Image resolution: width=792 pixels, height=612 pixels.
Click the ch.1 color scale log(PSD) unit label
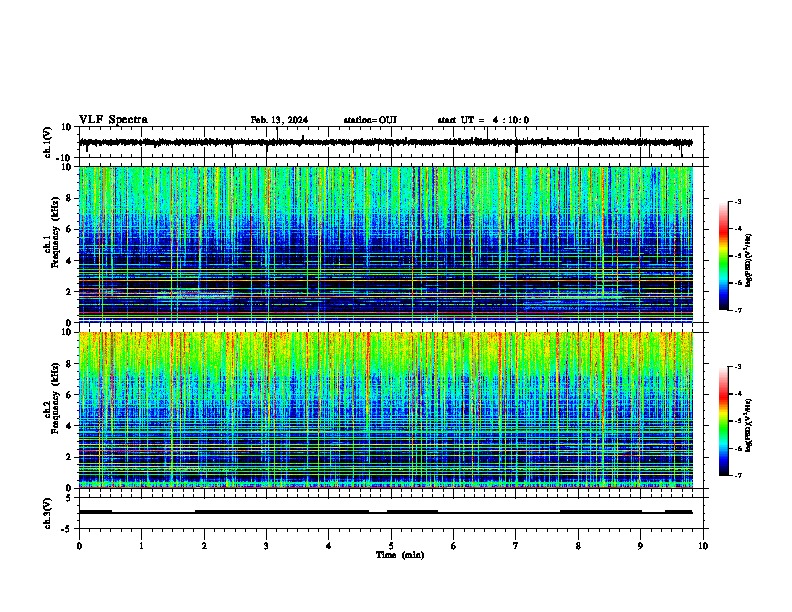point(749,260)
